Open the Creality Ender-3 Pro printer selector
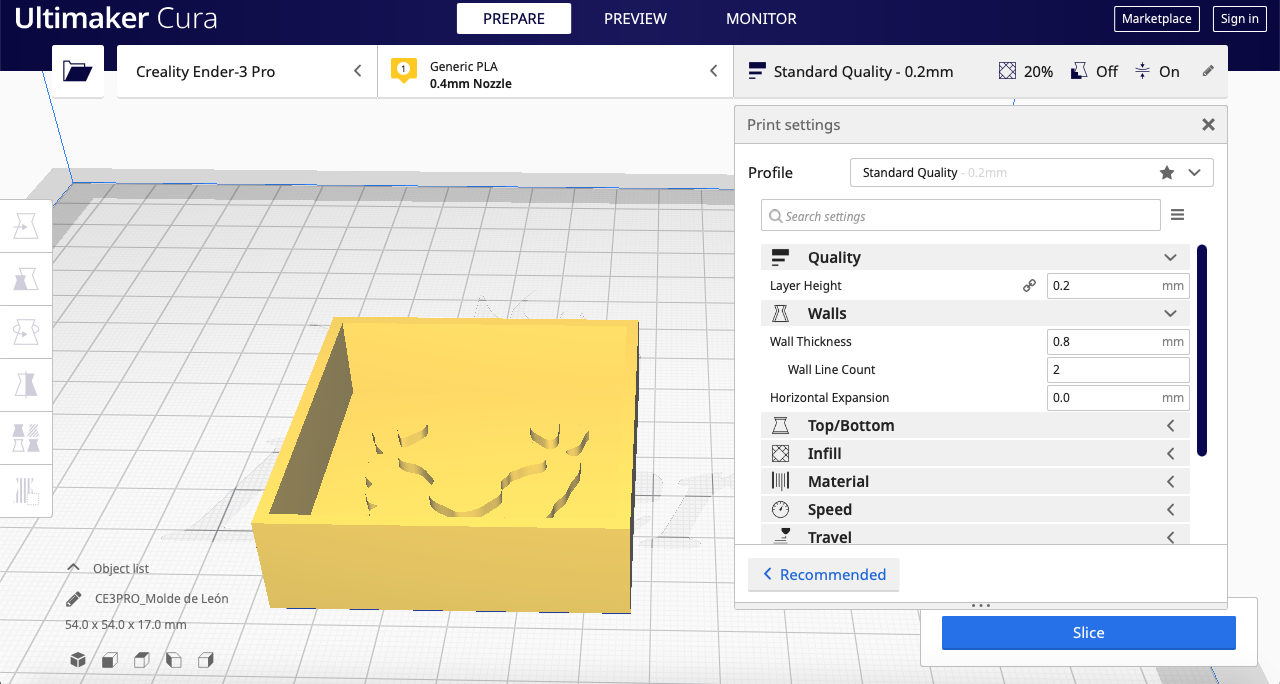The width and height of the screenshot is (1280, 684). (247, 71)
